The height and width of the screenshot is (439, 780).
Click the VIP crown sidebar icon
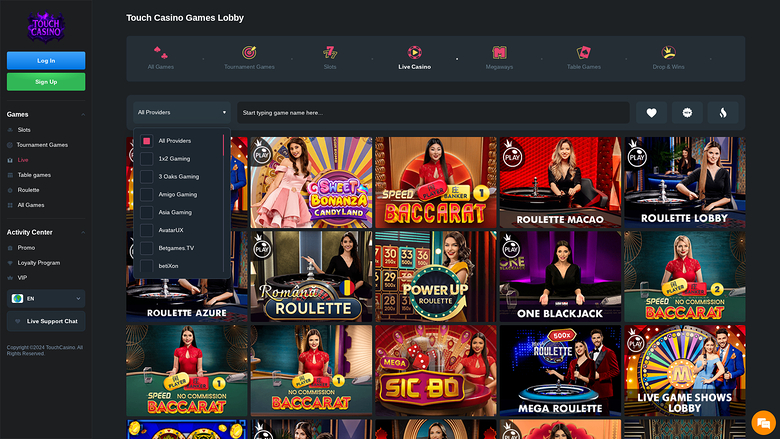pyautogui.click(x=10, y=278)
